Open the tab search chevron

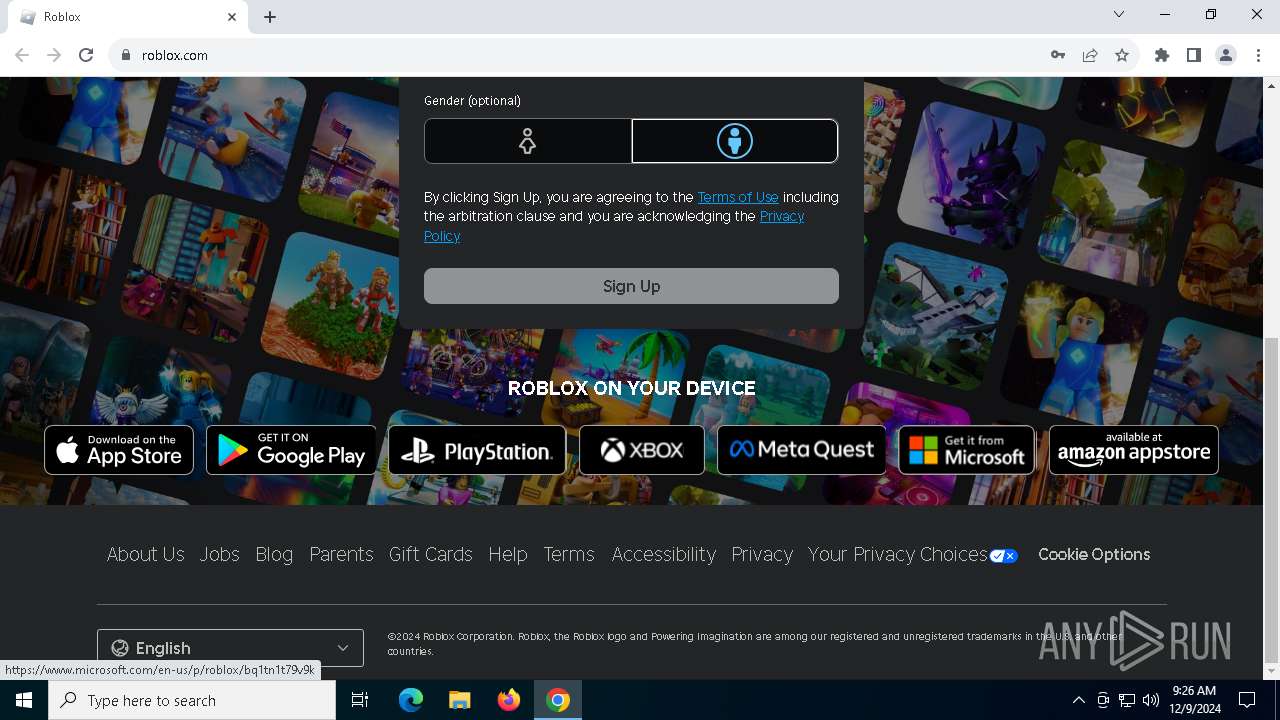1119,14
